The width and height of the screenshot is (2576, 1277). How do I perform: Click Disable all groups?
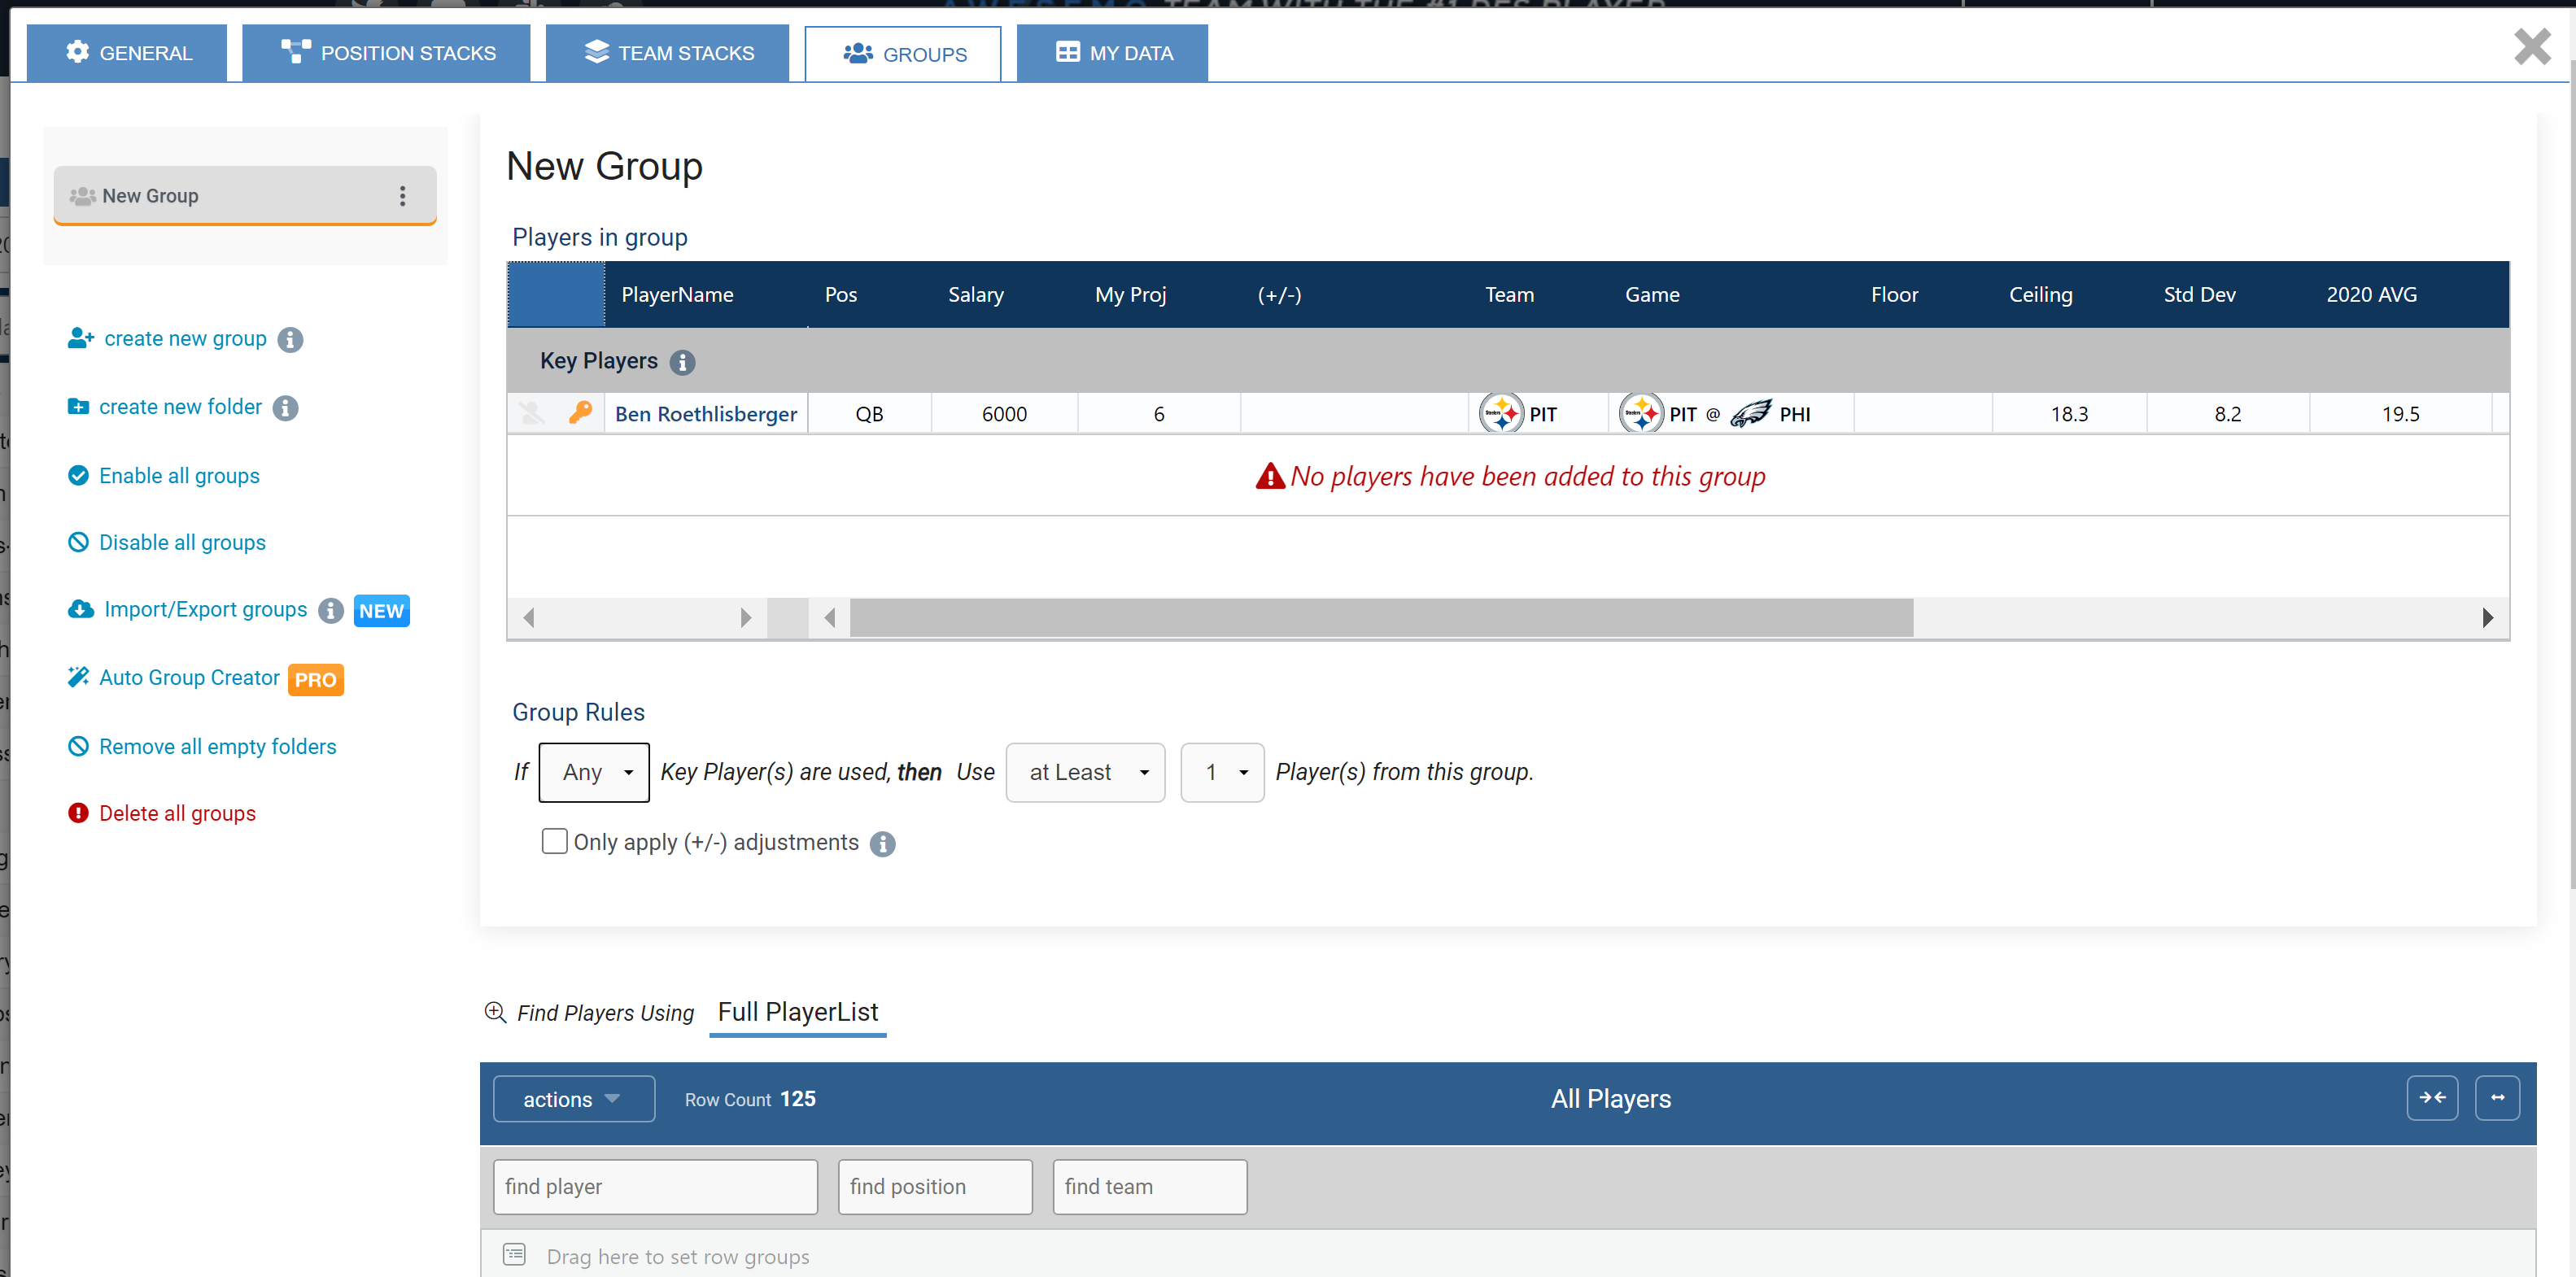coord(182,543)
